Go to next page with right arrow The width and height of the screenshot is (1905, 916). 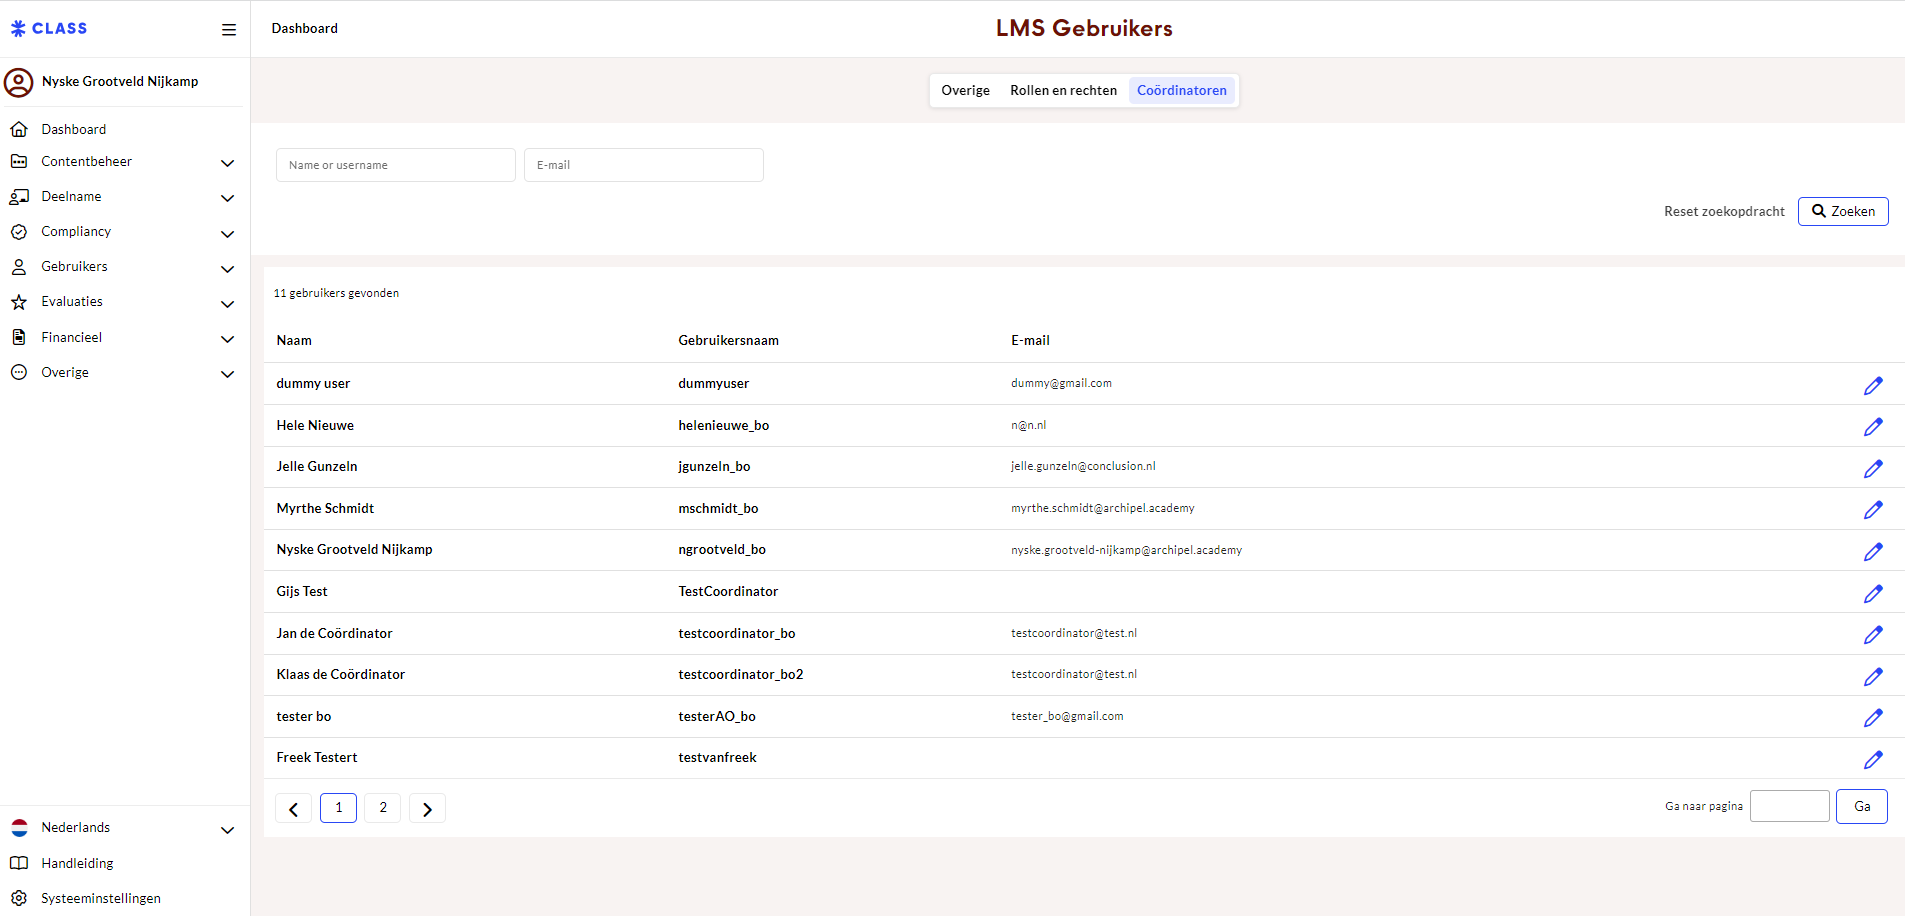[427, 809]
